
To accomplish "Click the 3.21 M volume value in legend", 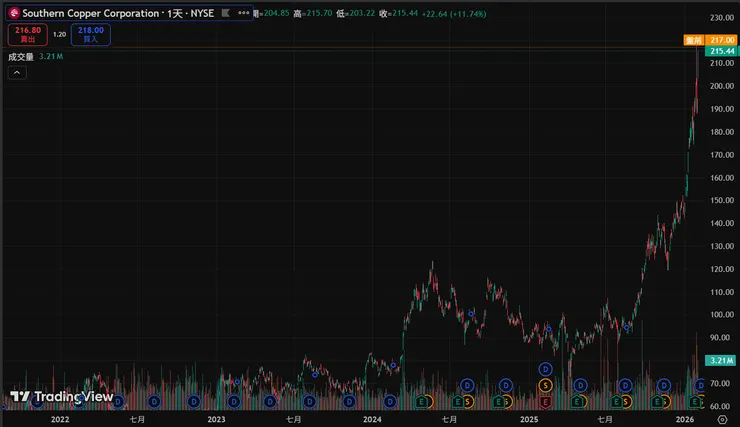I will pyautogui.click(x=51, y=57).
